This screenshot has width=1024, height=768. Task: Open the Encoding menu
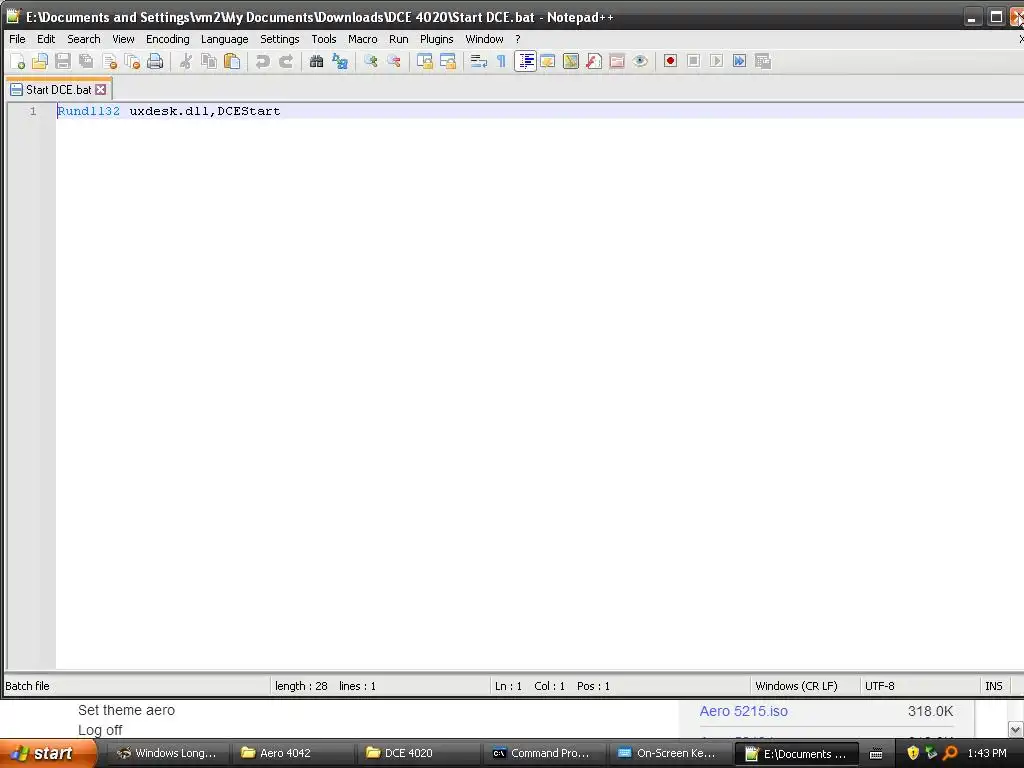[167, 39]
